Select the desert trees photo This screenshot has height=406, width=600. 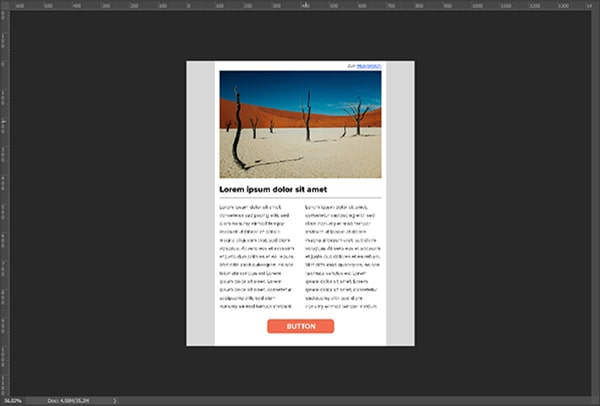tap(300, 124)
